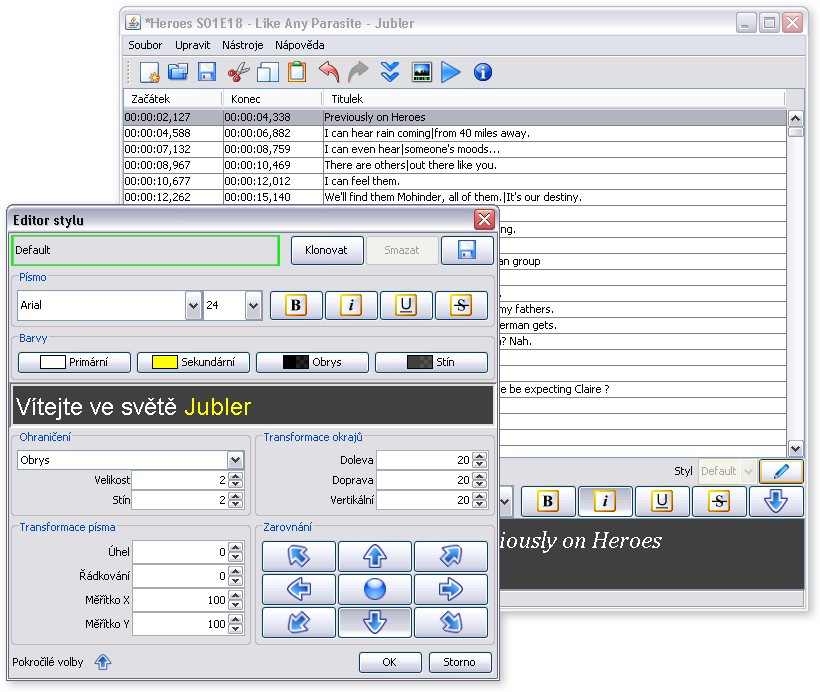This screenshot has height=692, width=820.
Task: Open Styl Default dropdown in Jubler window
Action: (x=748, y=471)
